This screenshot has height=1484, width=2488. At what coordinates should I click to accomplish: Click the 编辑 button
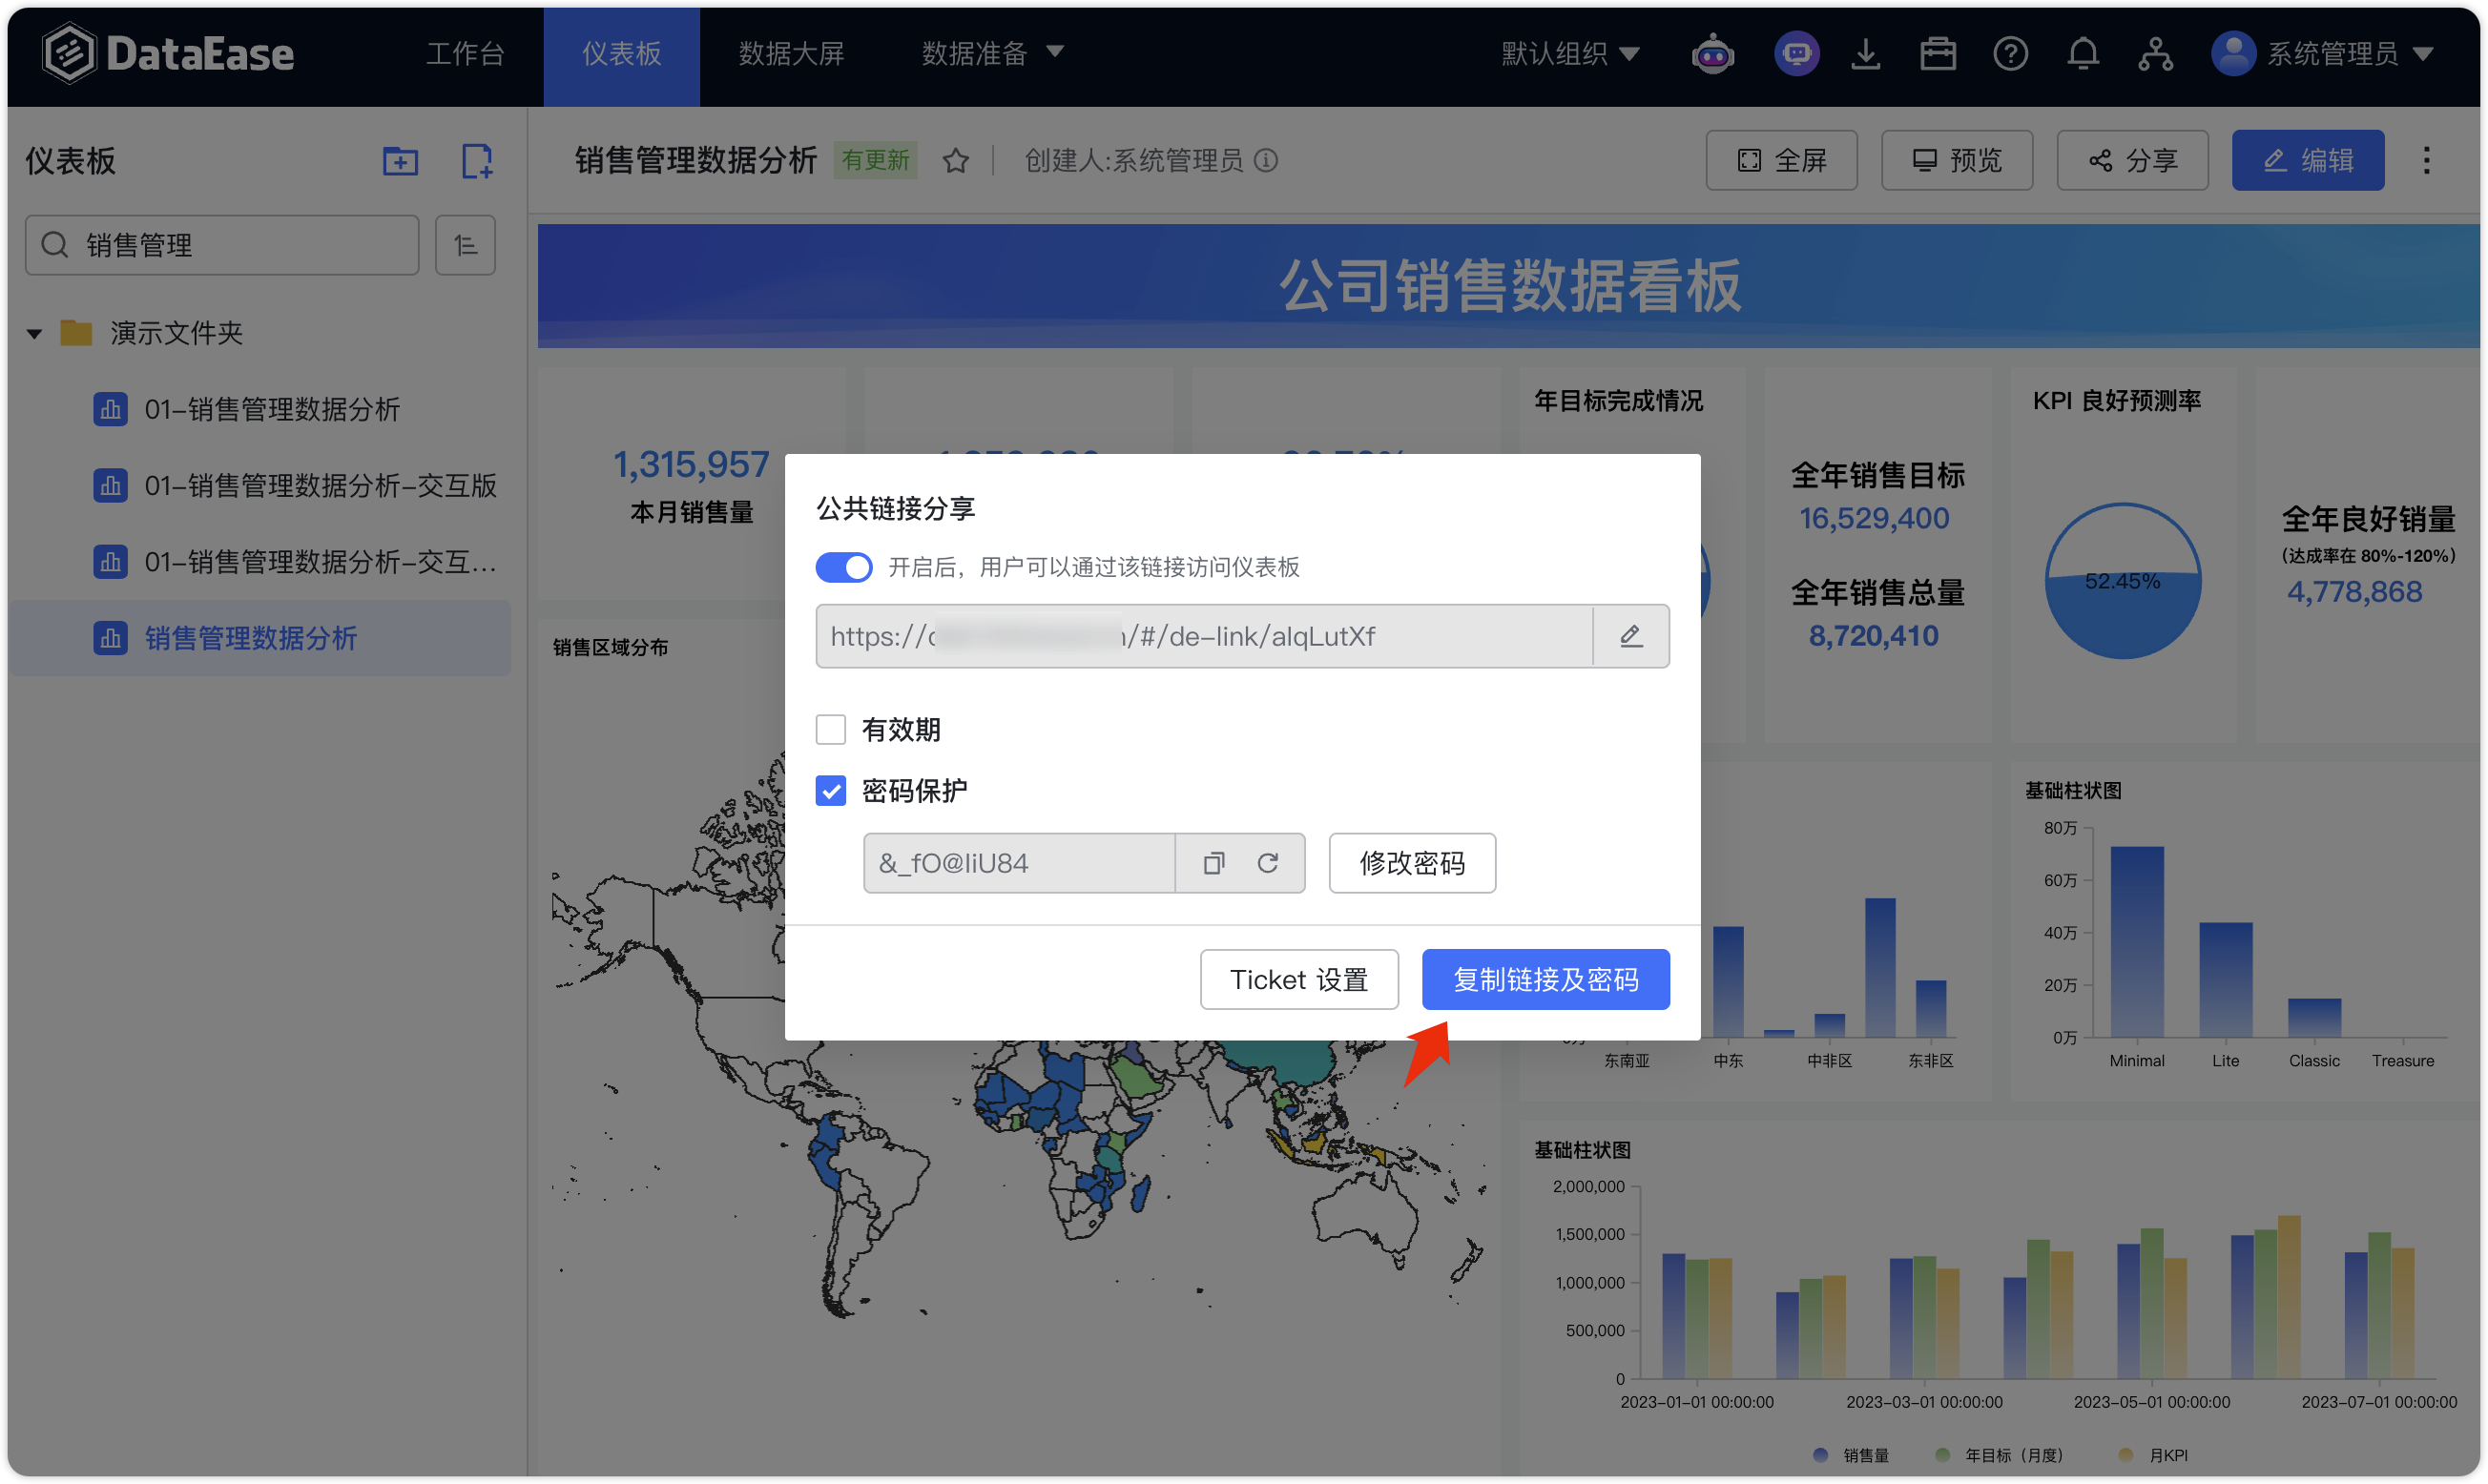[2308, 160]
